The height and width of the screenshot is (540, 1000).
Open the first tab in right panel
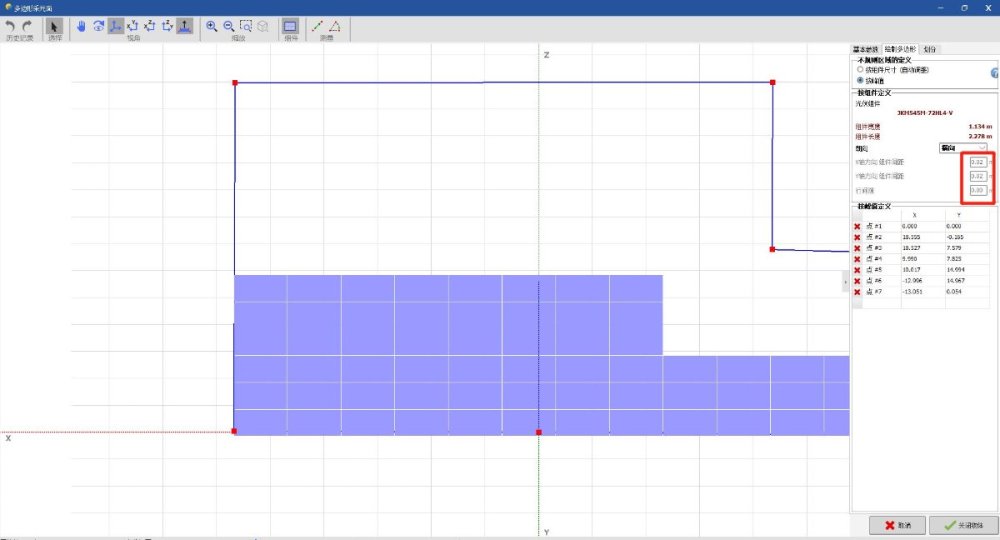pyautogui.click(x=865, y=49)
